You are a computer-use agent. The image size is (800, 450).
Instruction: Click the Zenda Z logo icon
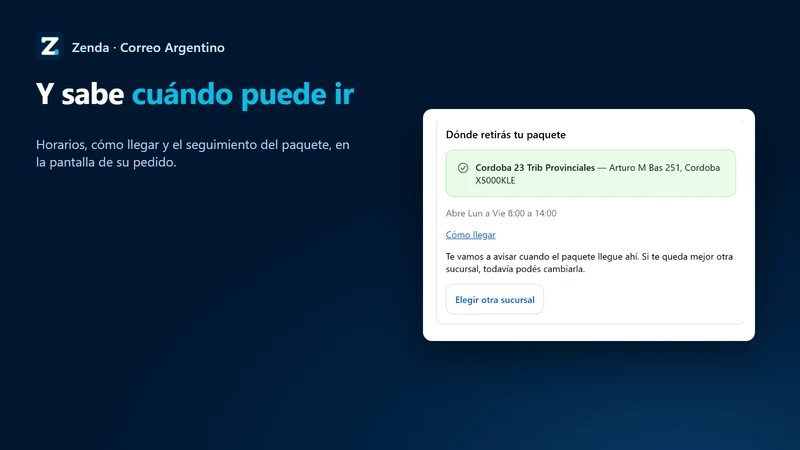tap(49, 46)
